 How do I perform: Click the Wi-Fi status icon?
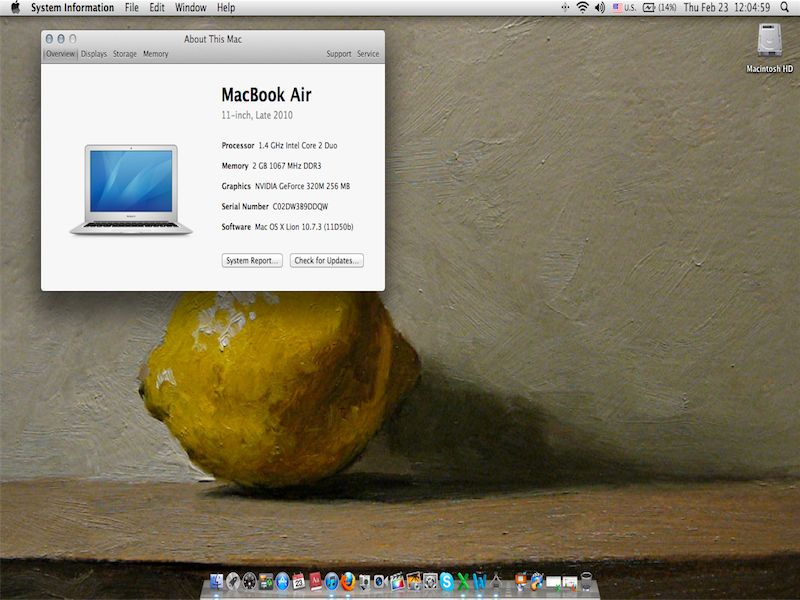point(582,8)
